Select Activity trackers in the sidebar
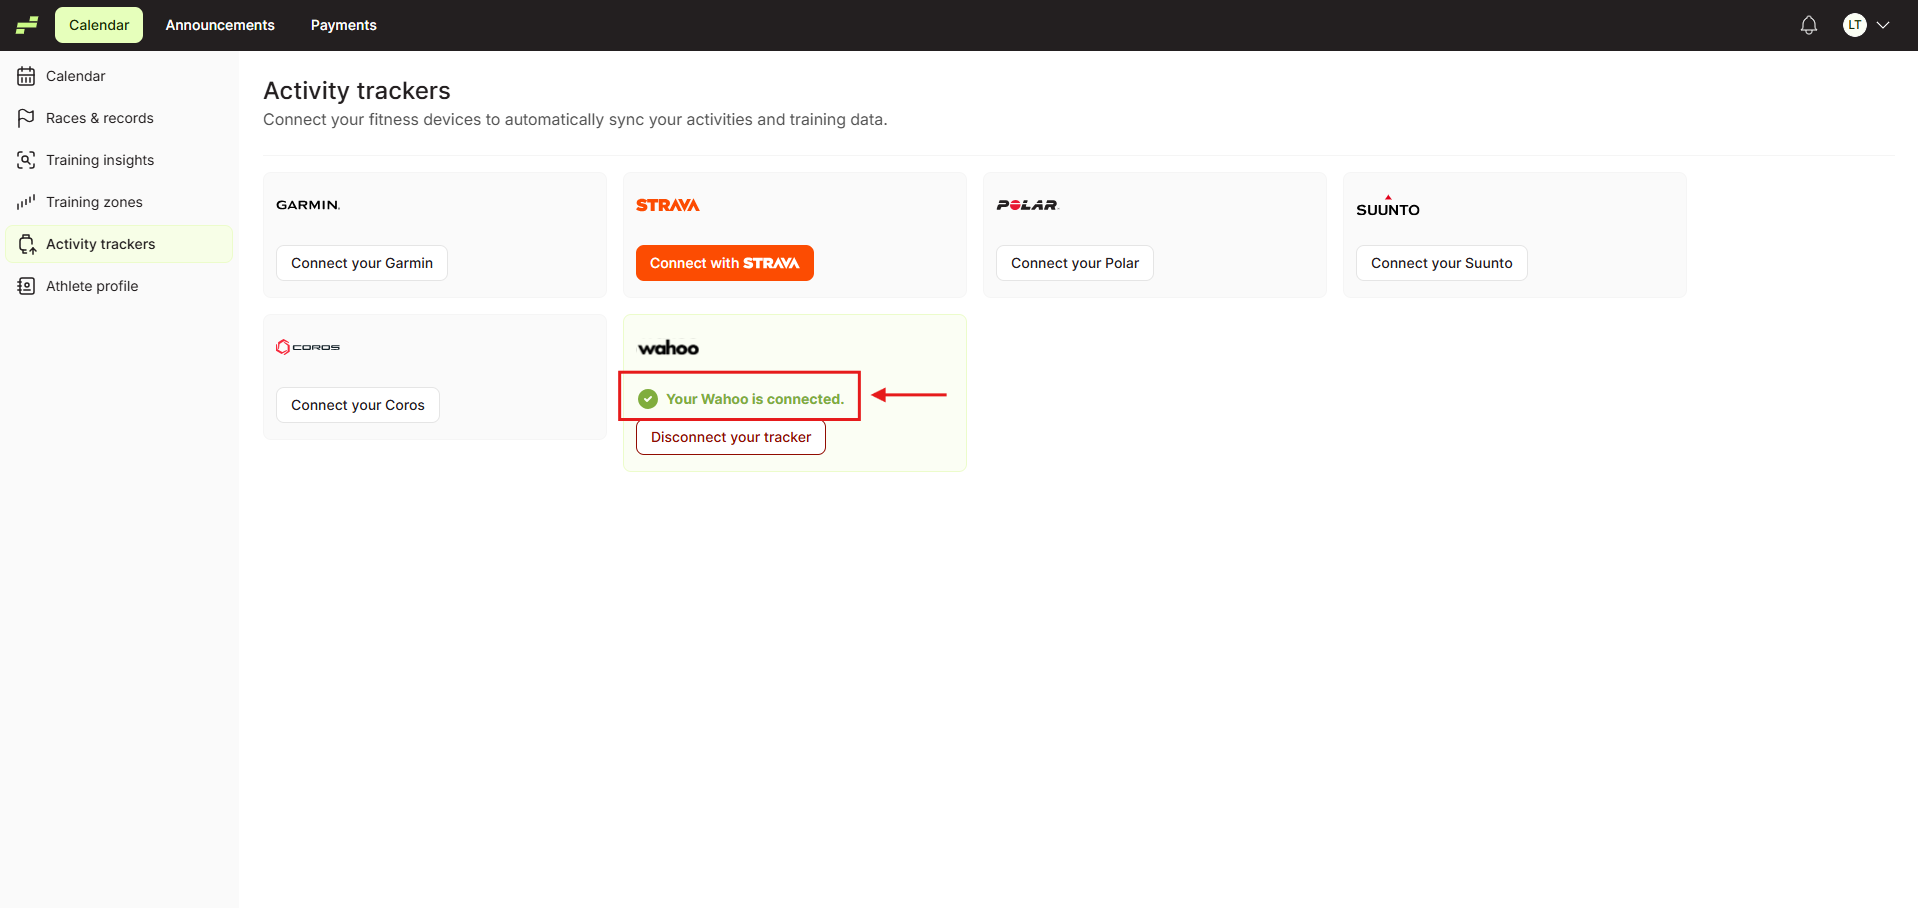The width and height of the screenshot is (1918, 908). point(119,244)
